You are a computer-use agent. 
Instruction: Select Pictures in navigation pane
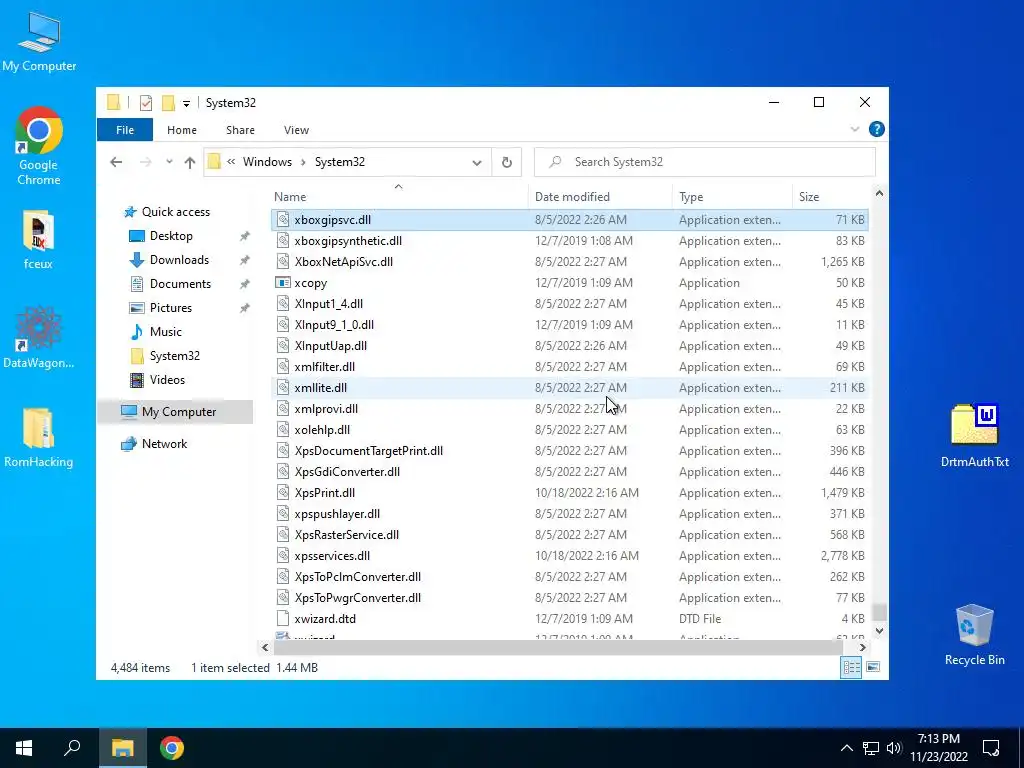coord(170,308)
